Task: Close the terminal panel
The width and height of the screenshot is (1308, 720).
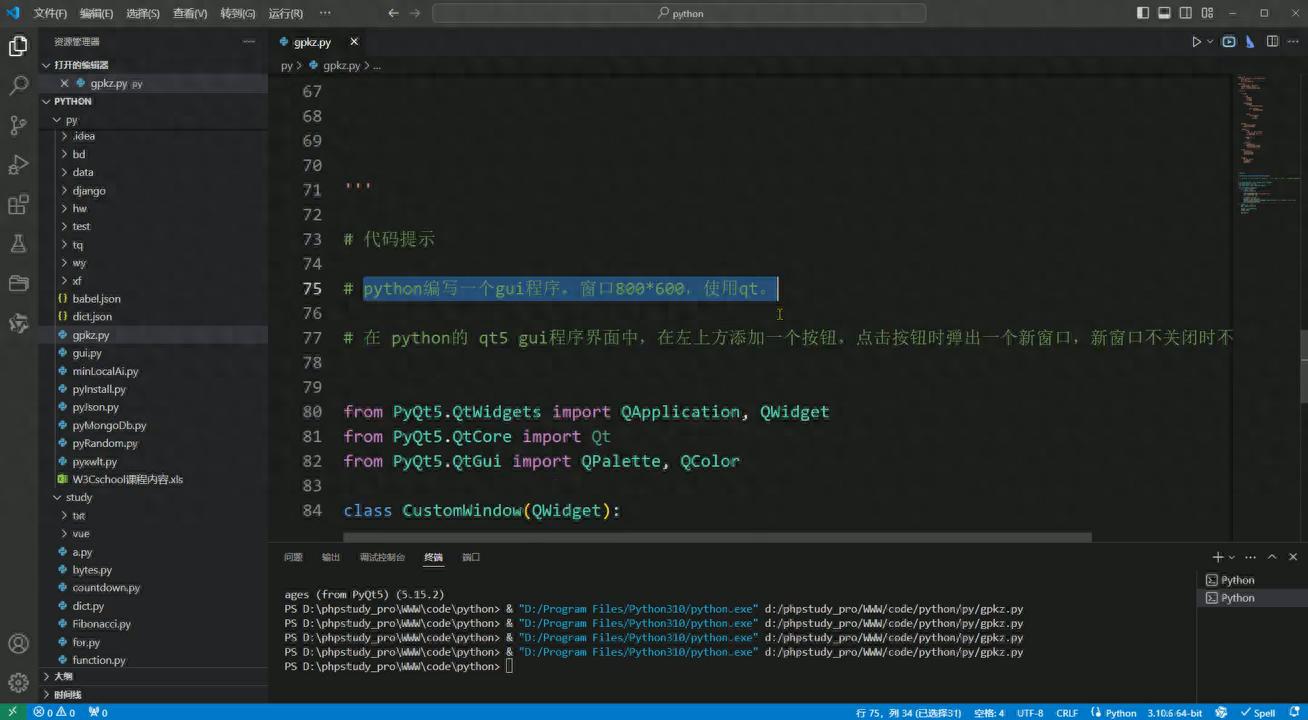Action: point(1293,557)
